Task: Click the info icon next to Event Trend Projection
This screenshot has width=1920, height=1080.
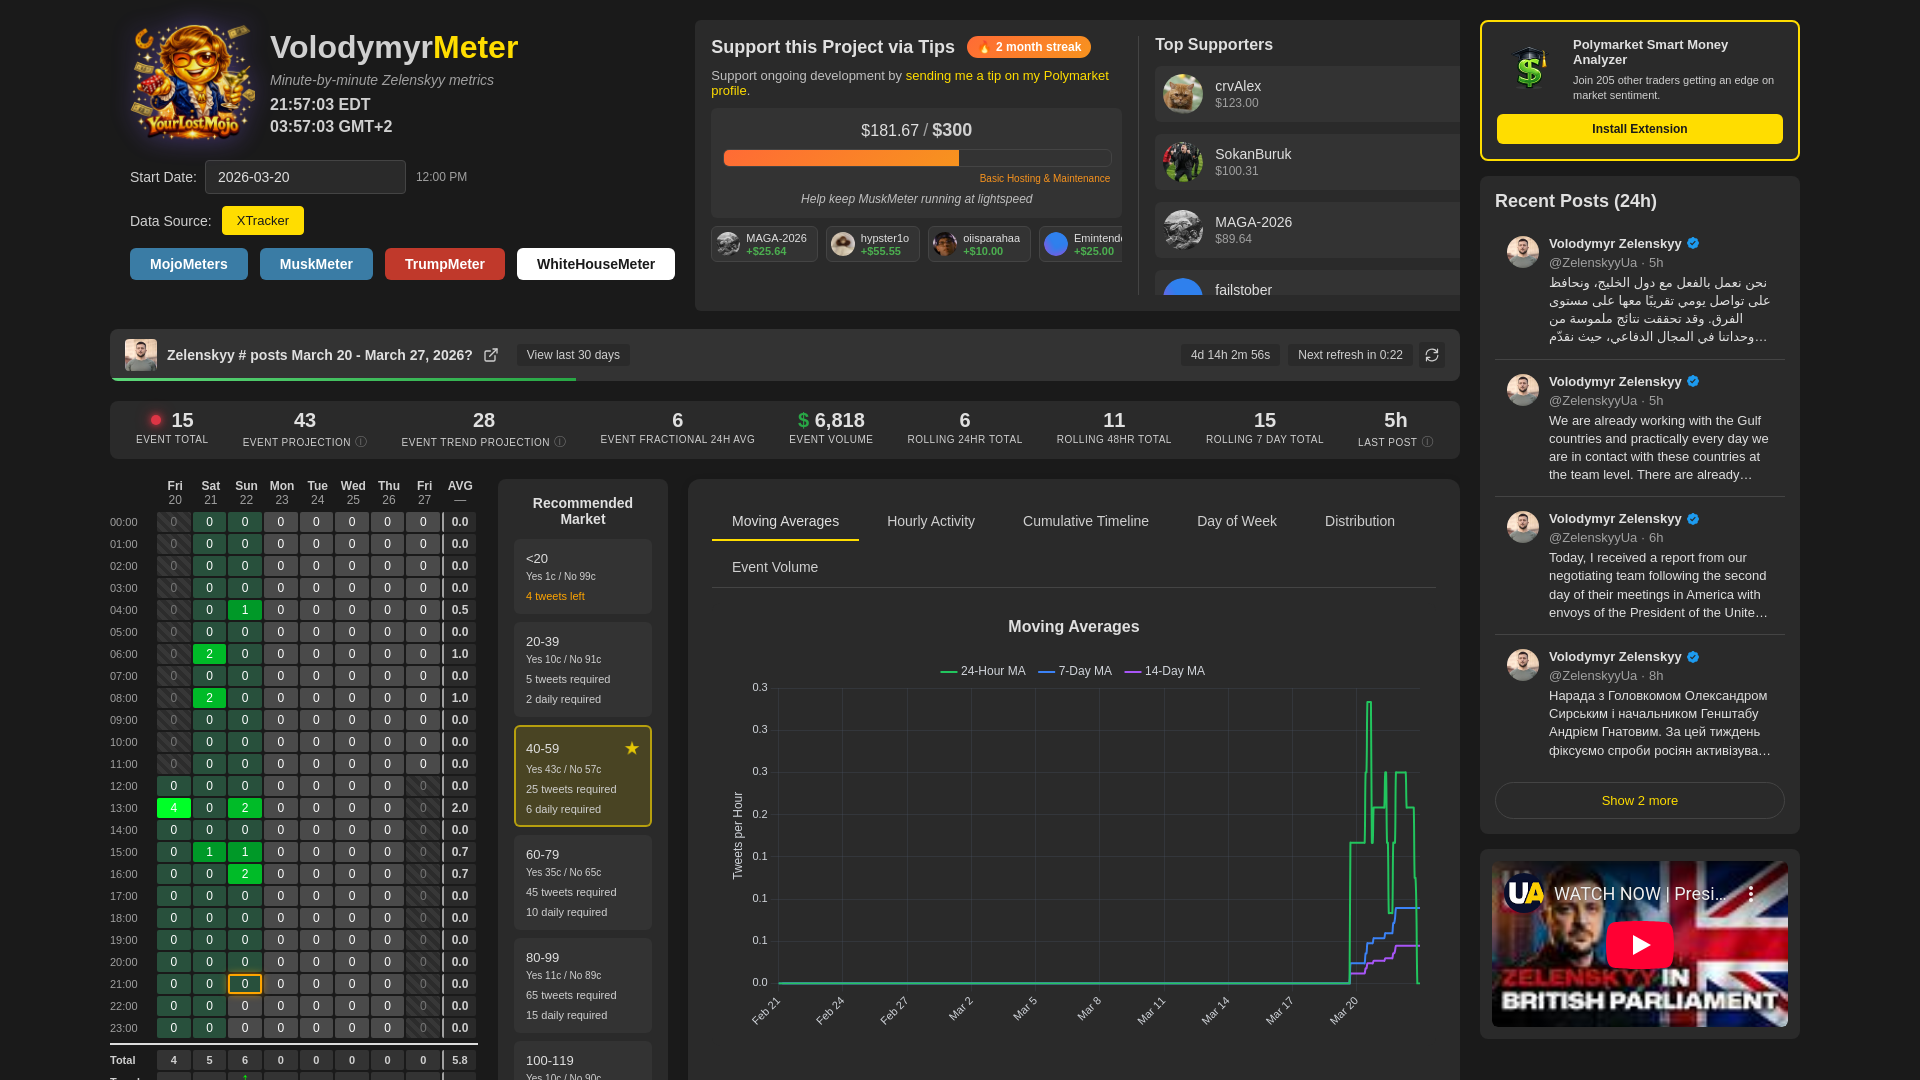Action: pyautogui.click(x=560, y=442)
